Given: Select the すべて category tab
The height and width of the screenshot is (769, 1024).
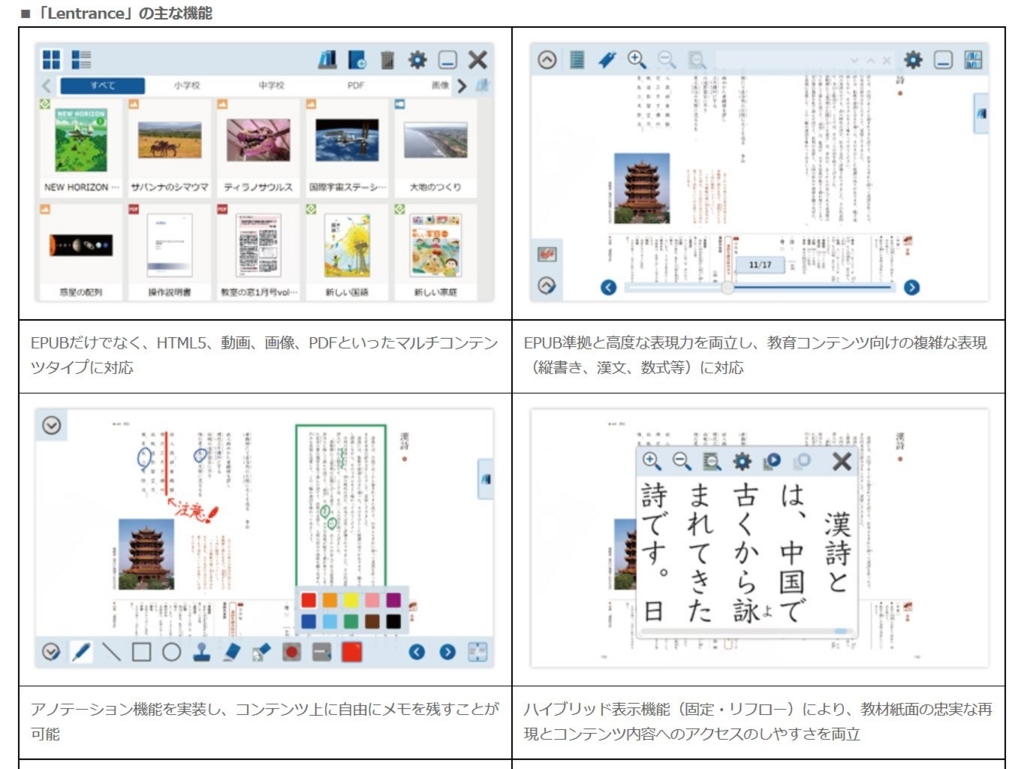Looking at the screenshot, I should [102, 86].
